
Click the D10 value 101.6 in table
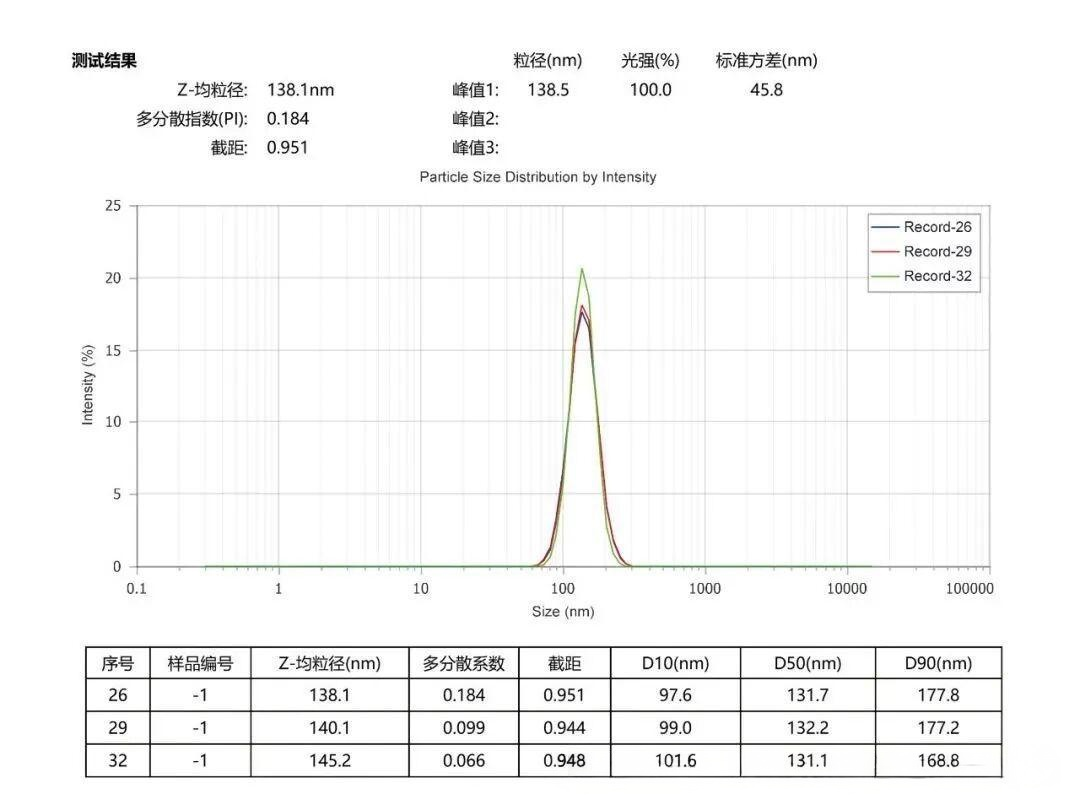pyautogui.click(x=675, y=761)
